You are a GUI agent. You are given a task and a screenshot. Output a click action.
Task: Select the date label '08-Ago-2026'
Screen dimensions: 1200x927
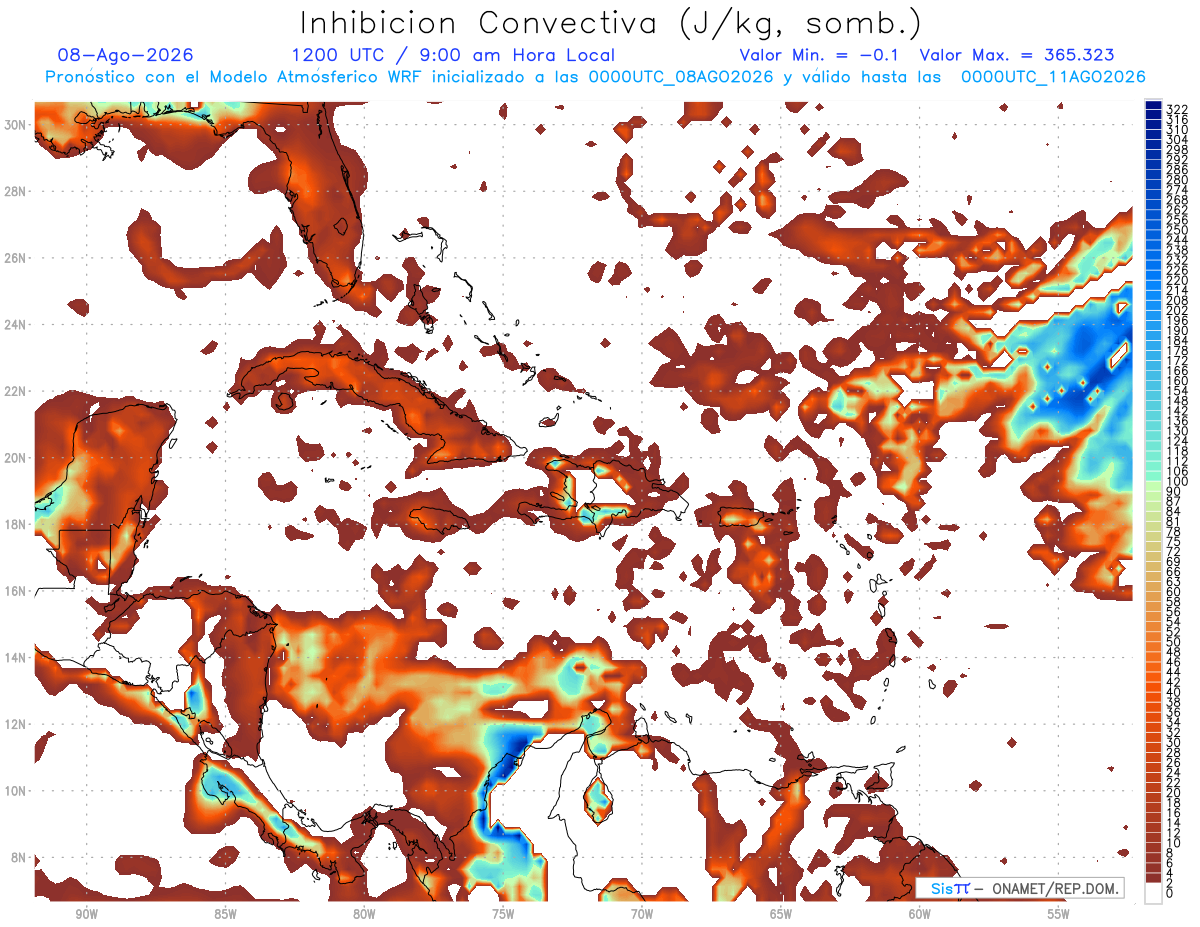pos(126,55)
